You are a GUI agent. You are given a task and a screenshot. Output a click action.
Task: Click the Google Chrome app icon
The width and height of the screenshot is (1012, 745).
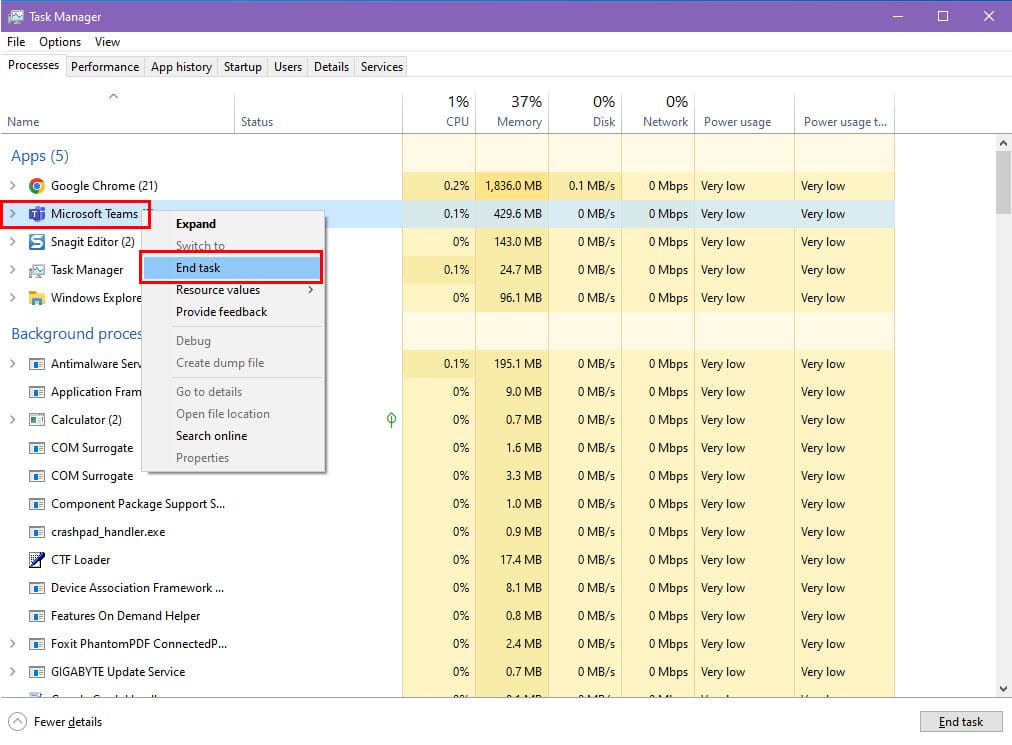(37, 186)
